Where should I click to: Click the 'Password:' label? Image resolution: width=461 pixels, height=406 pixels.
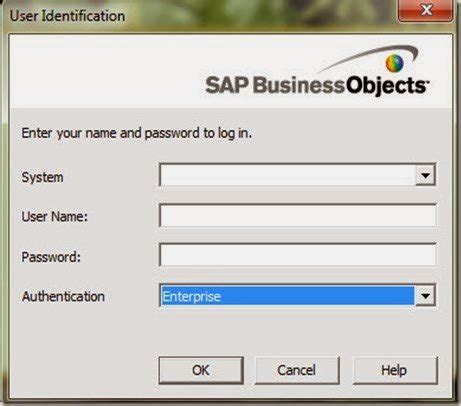51,257
